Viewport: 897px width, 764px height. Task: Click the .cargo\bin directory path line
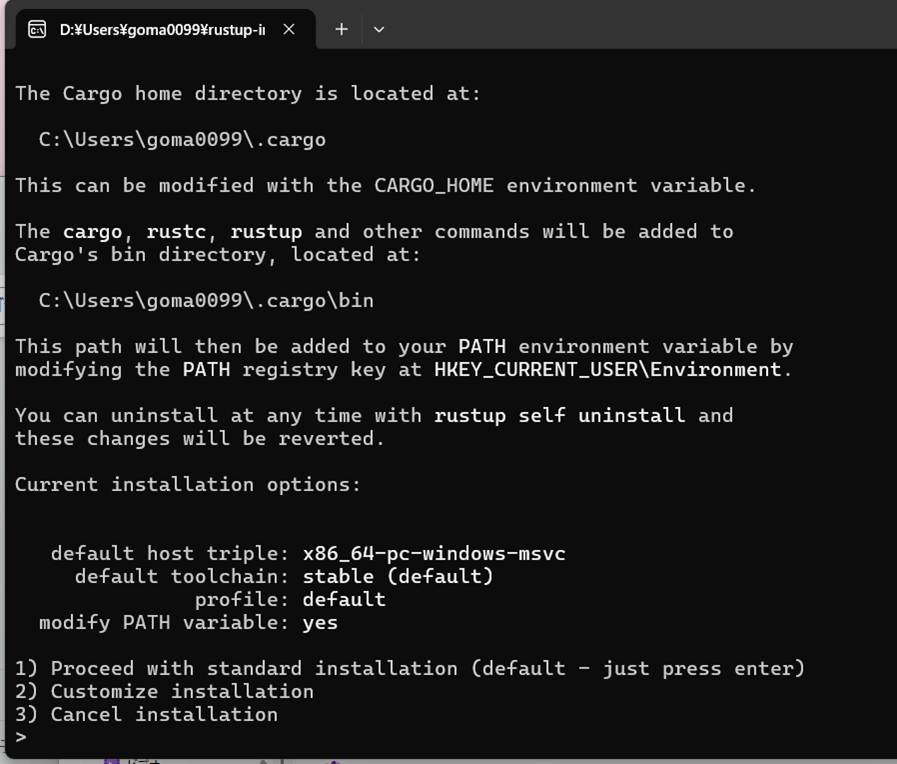(206, 300)
